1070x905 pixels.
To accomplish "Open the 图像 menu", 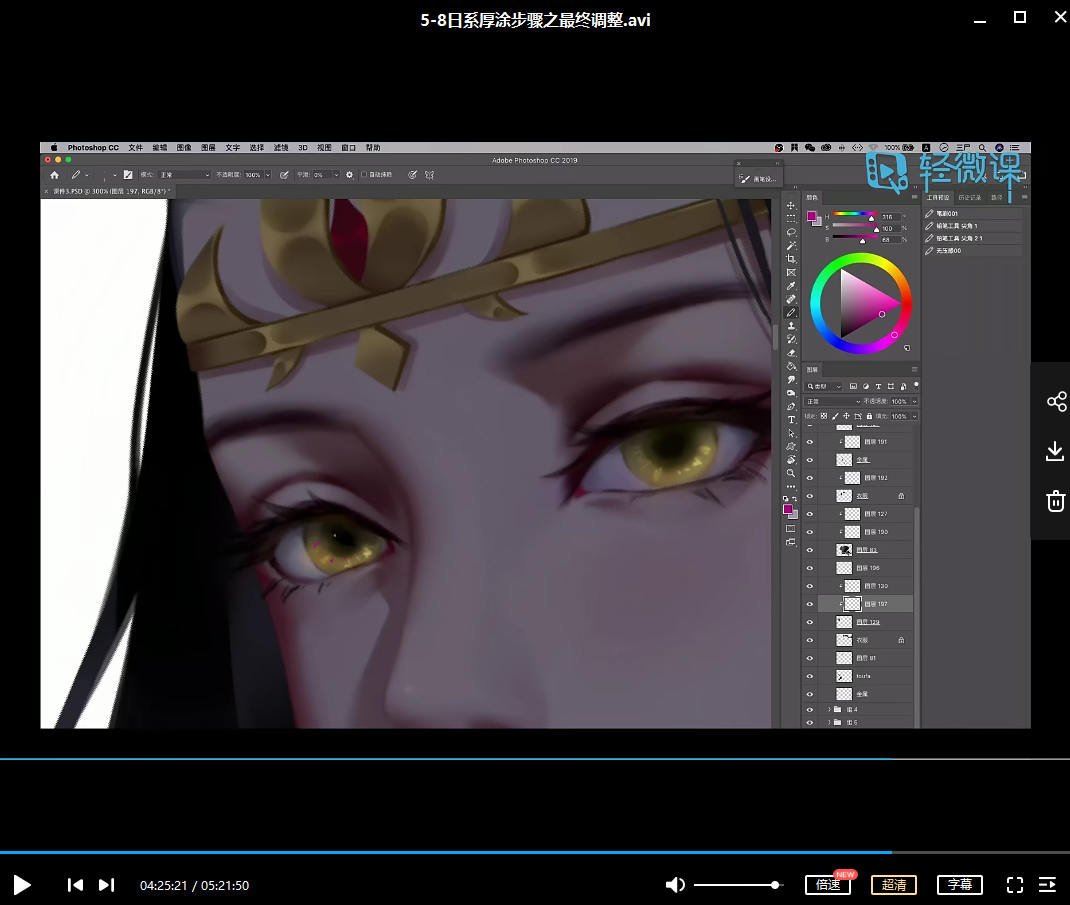I will [184, 147].
